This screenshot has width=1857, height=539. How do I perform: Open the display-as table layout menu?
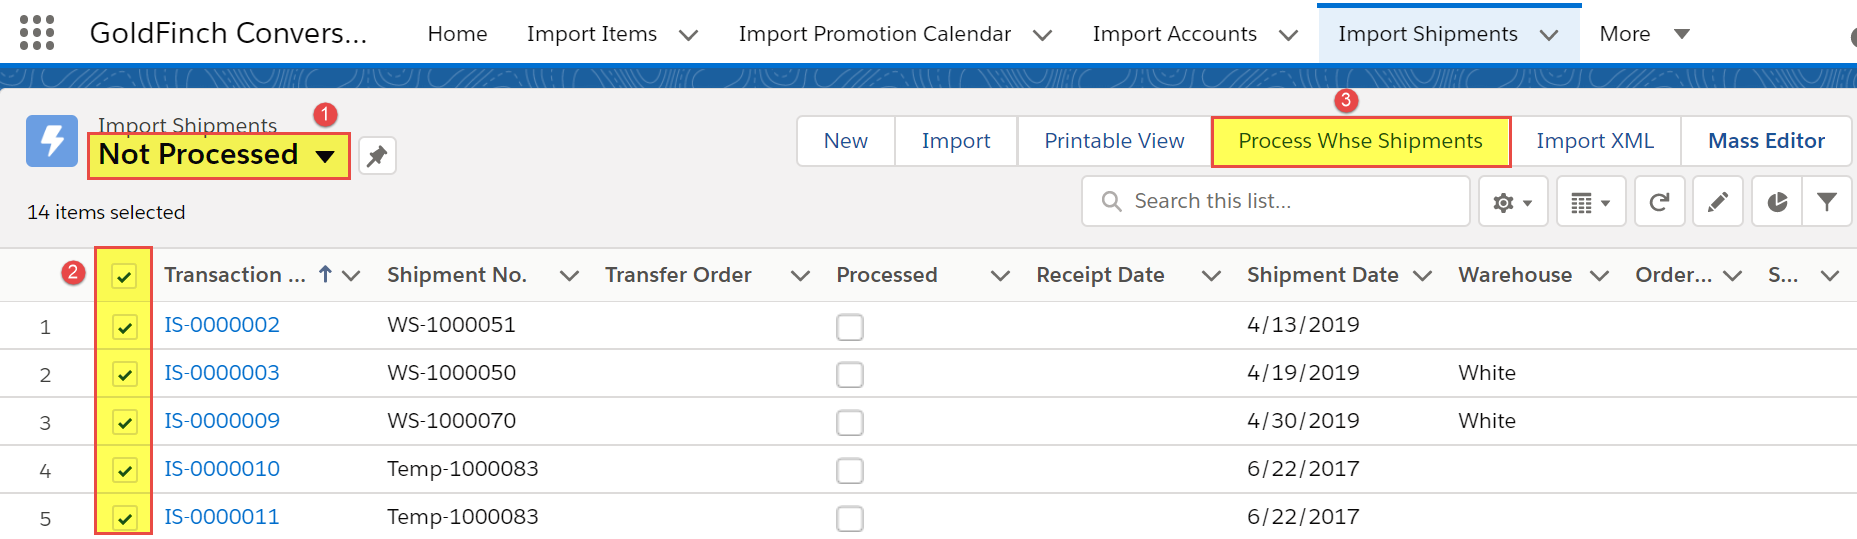1590,202
